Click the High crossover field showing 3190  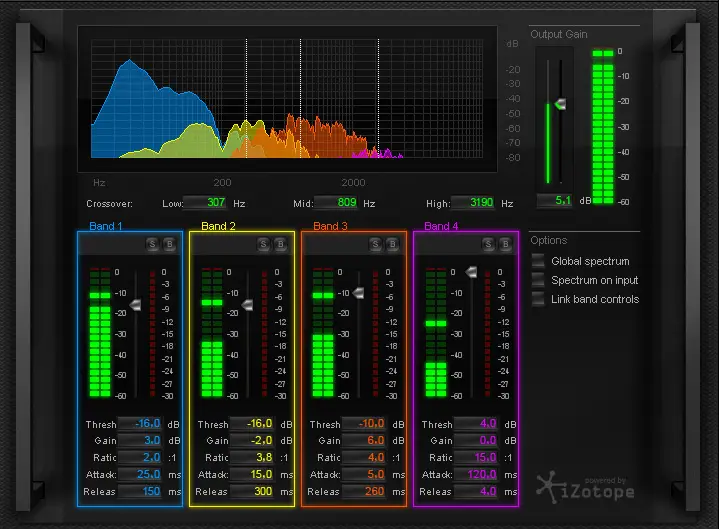pyautogui.click(x=473, y=203)
